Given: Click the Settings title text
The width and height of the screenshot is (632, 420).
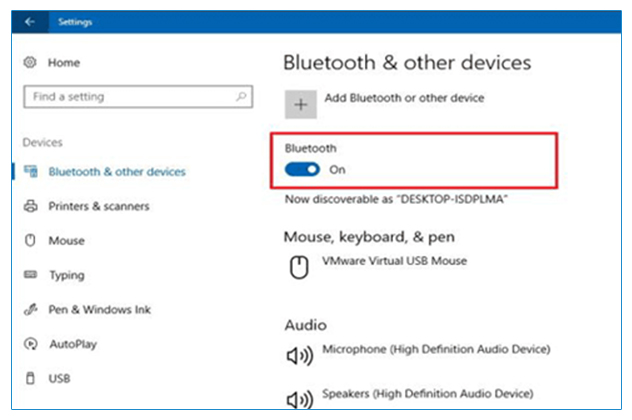Looking at the screenshot, I should [75, 22].
